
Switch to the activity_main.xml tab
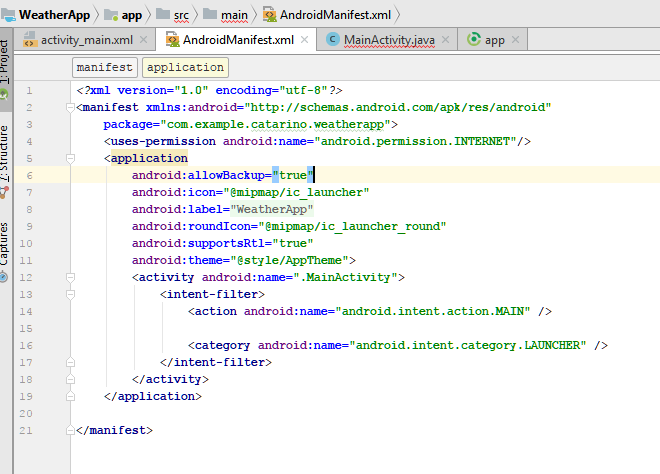click(x=87, y=40)
